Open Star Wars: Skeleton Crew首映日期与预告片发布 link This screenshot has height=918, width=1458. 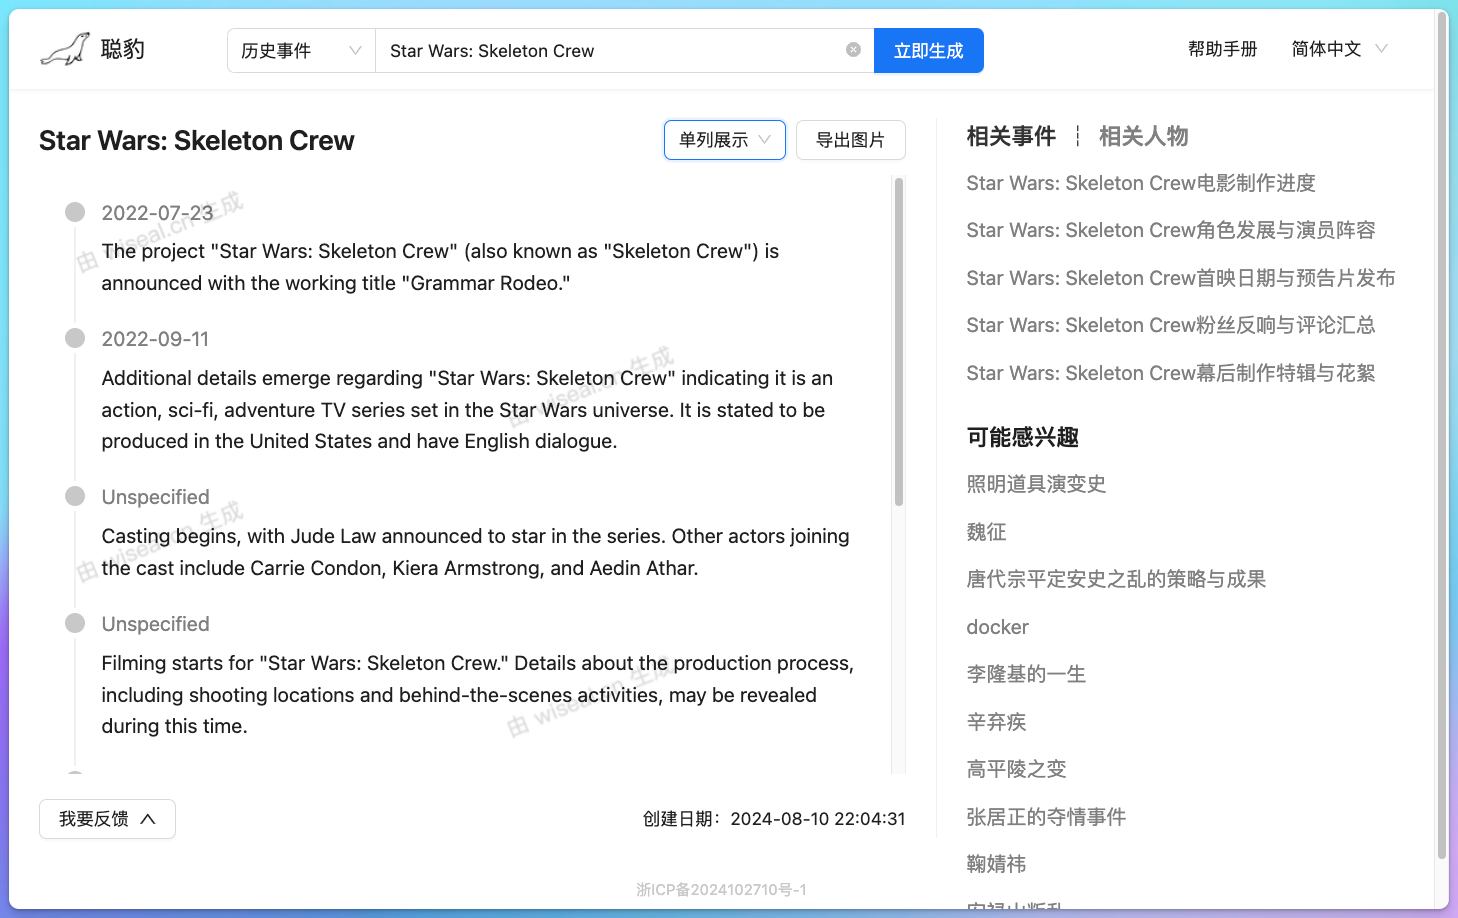[x=1181, y=278]
